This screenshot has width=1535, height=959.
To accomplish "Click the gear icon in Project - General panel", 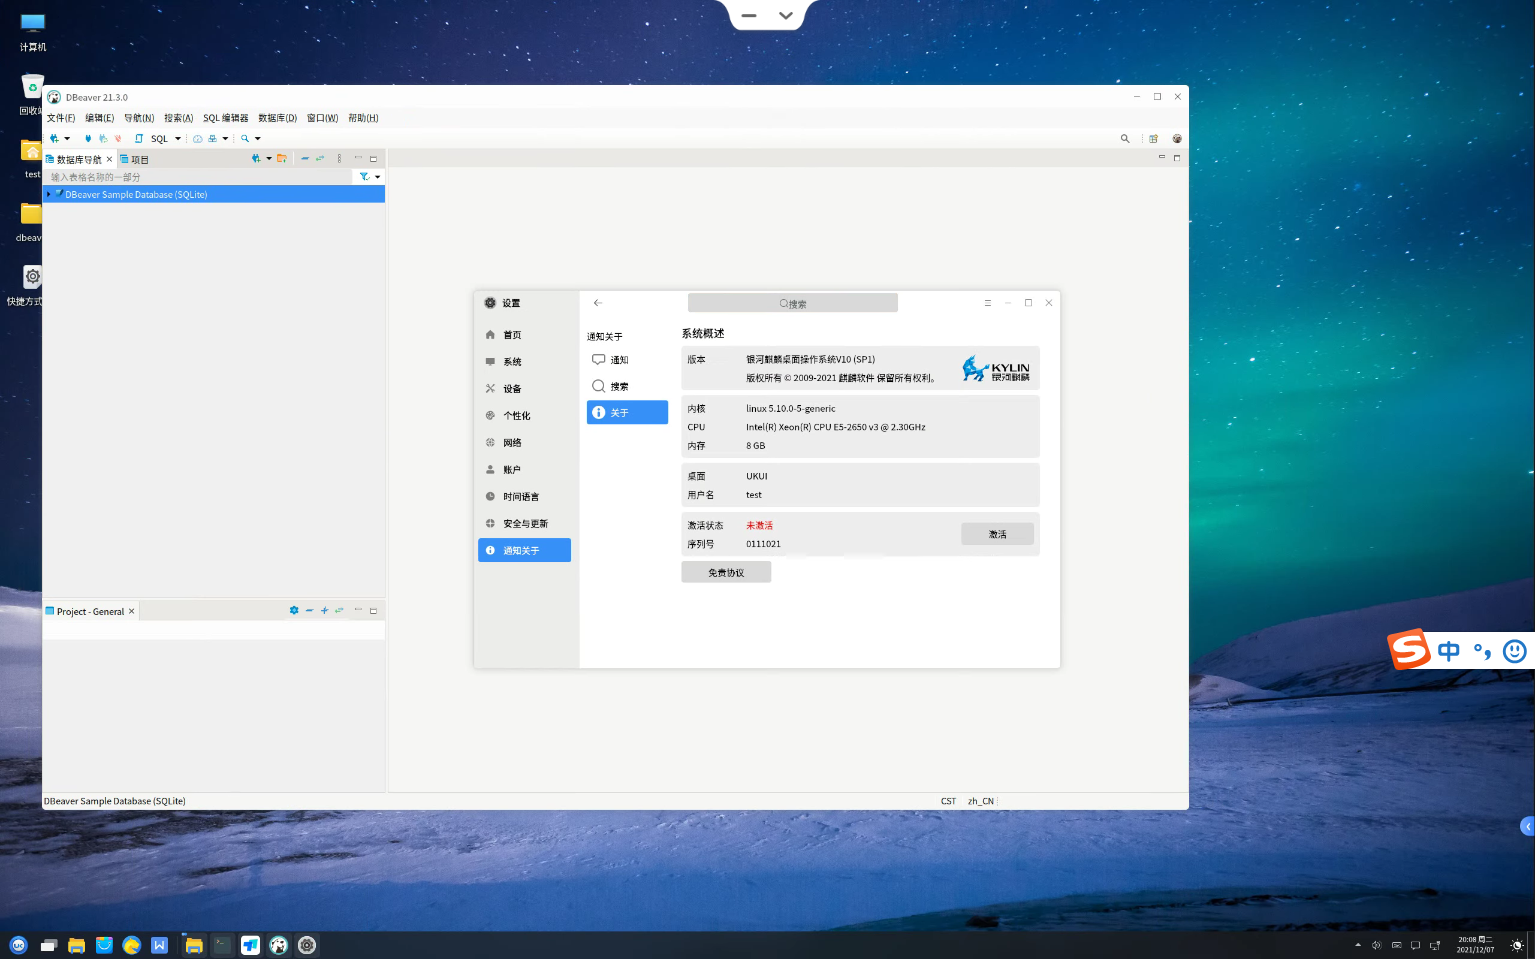I will [x=294, y=610].
